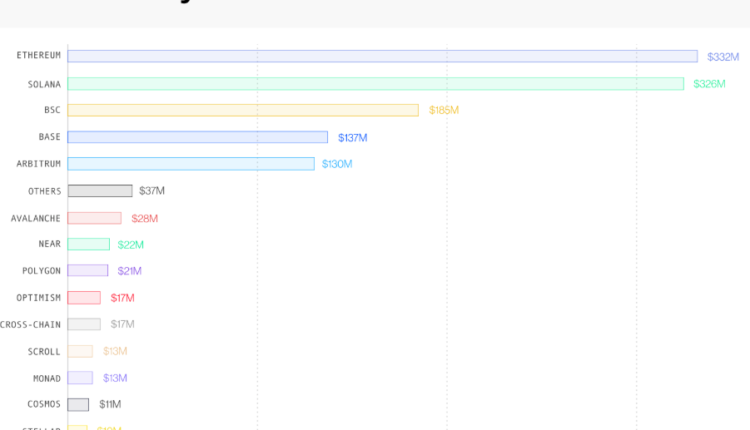Select the $130M value for Arbitrum
Image resolution: width=750 pixels, height=430 pixels.
pyautogui.click(x=337, y=164)
